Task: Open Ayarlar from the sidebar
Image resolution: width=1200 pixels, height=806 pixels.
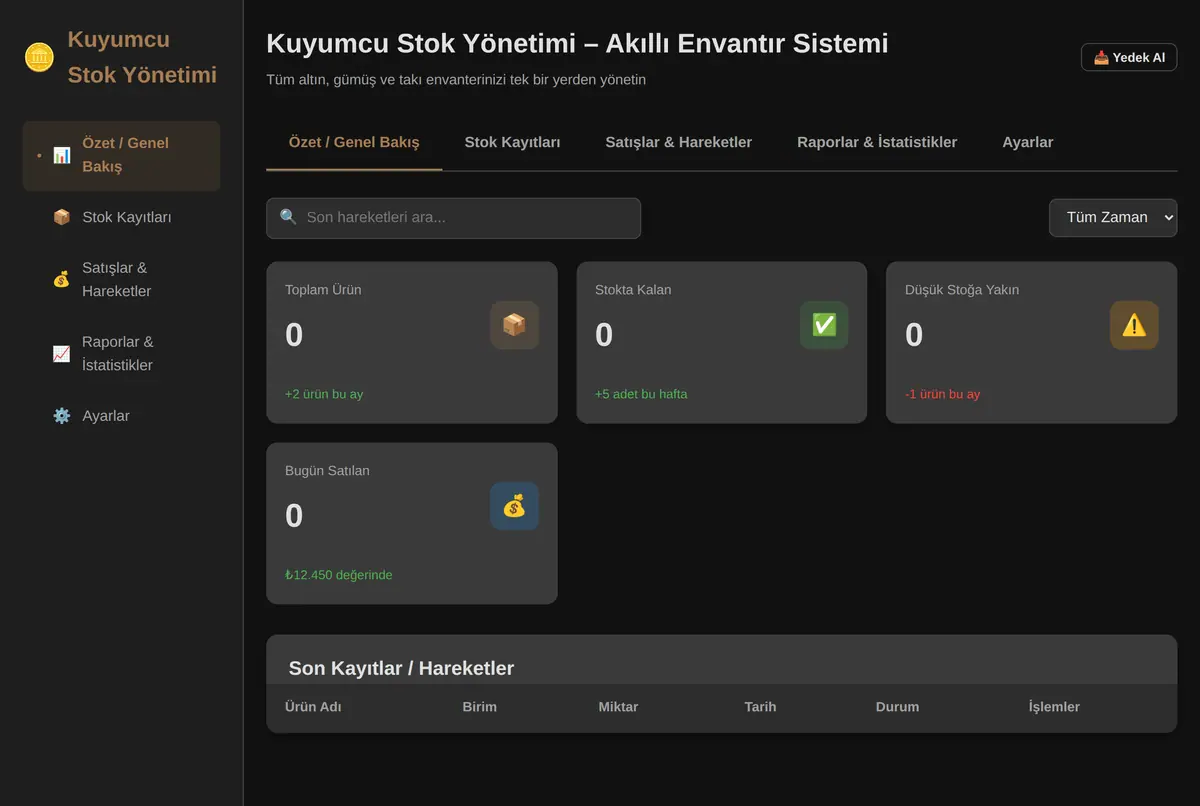Action: pyautogui.click(x=121, y=416)
